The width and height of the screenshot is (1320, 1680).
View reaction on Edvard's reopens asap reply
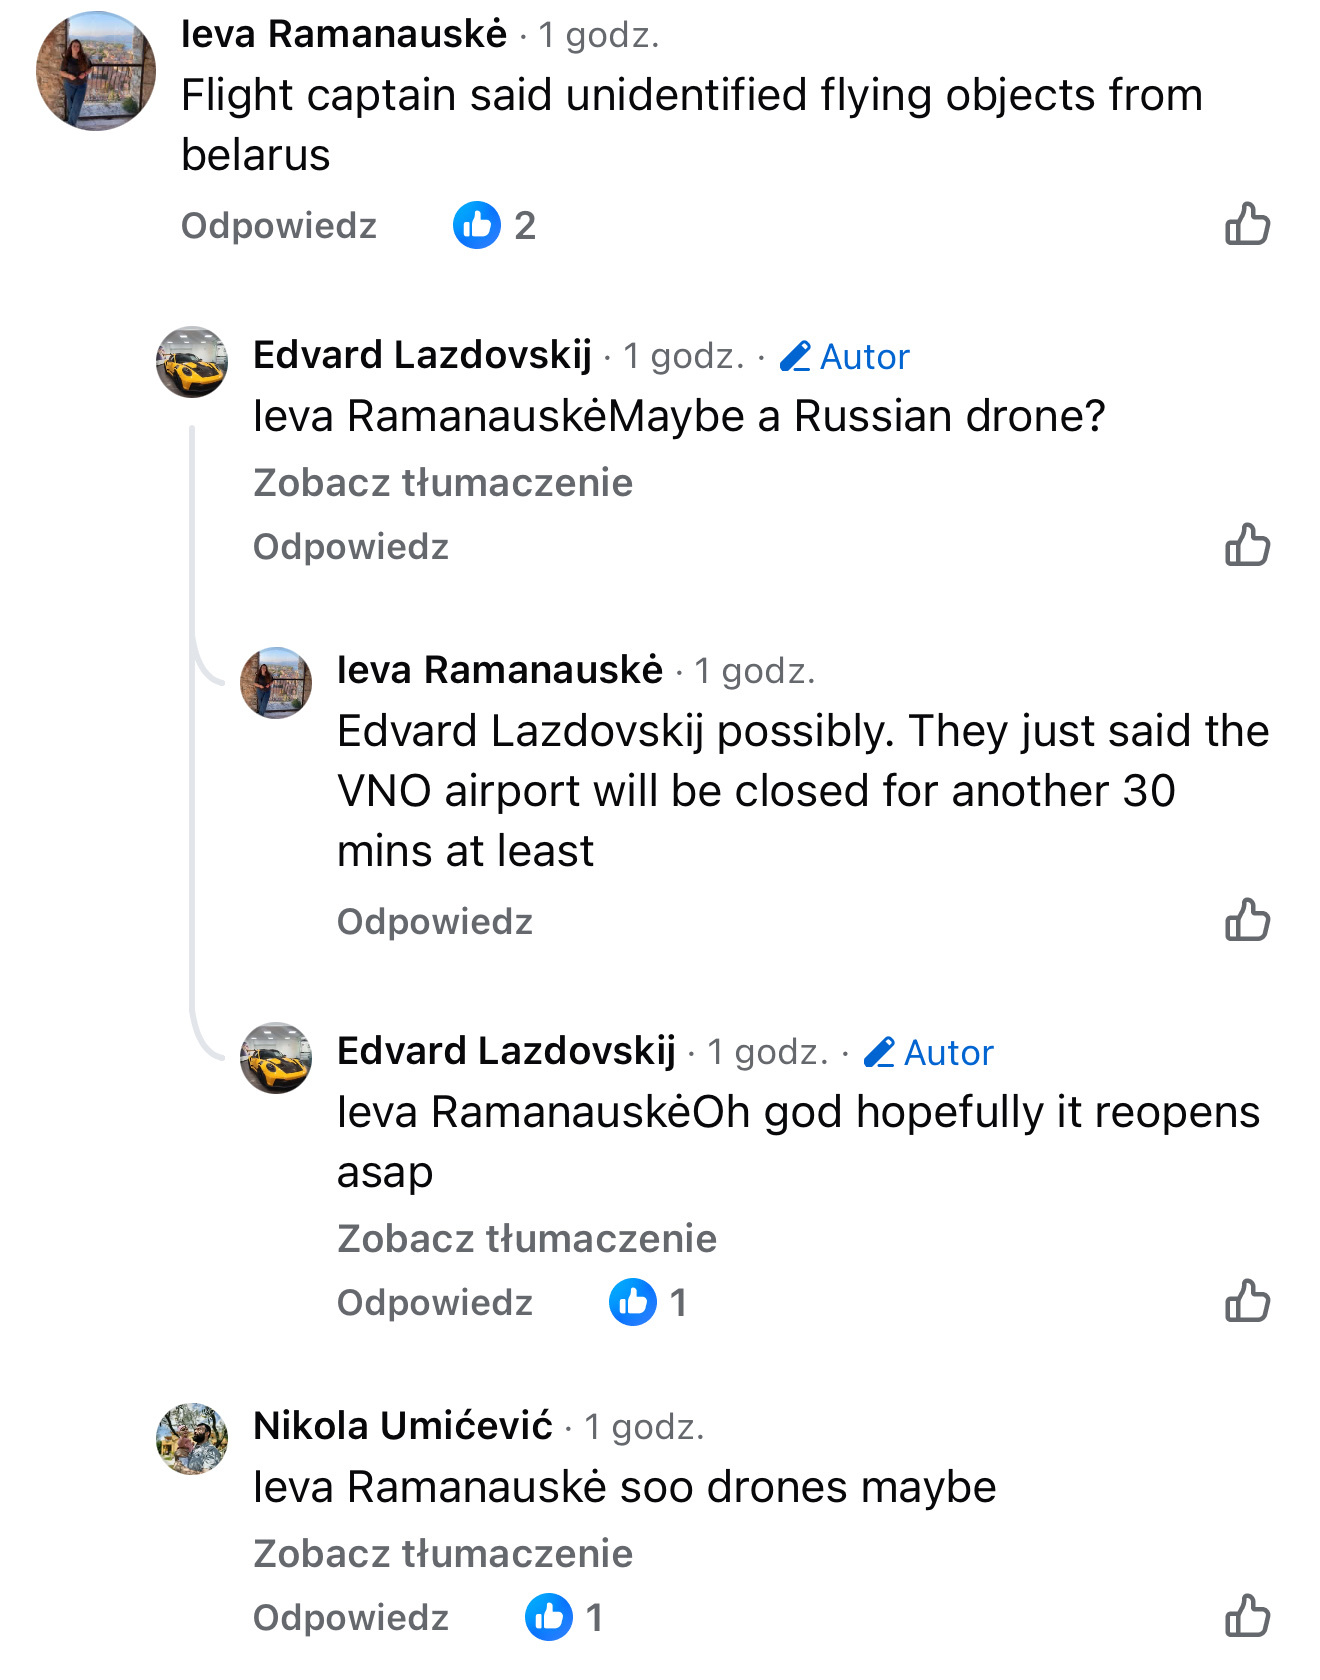pos(649,1302)
